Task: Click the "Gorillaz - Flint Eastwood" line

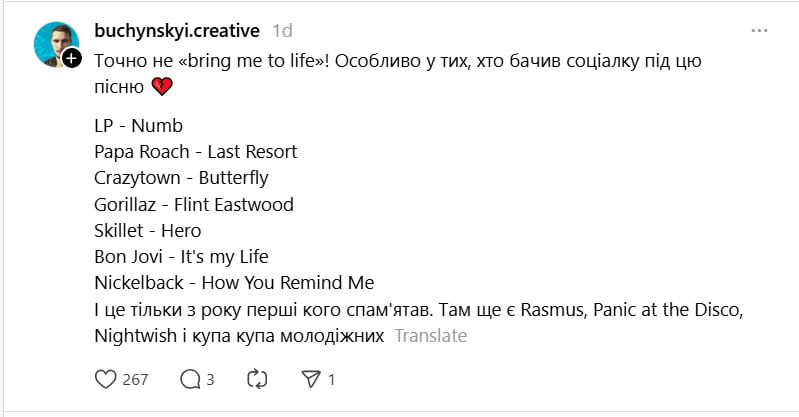Action: [193, 204]
